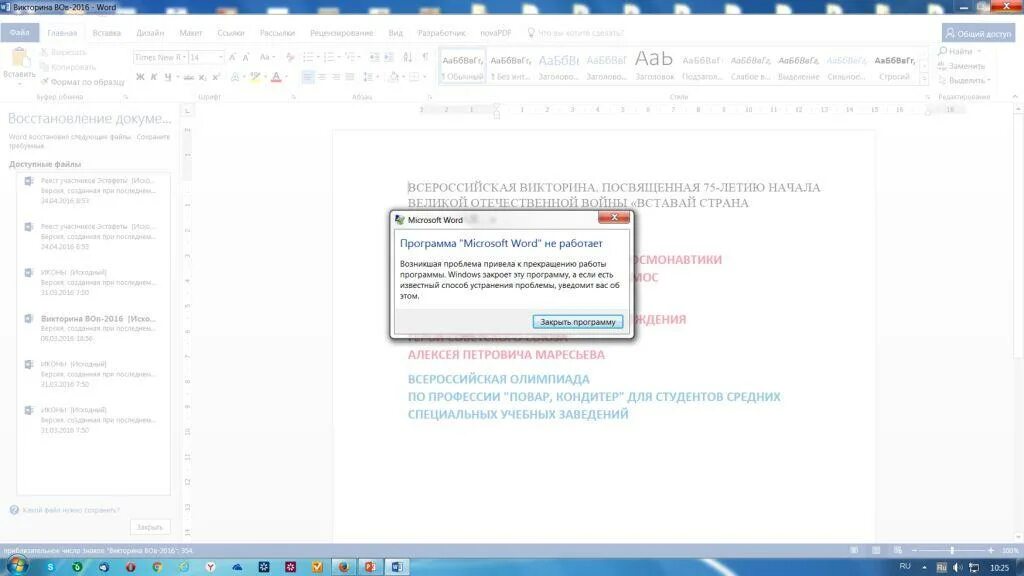
Task: Toggle underline formatting (Ч)
Action: point(168,77)
